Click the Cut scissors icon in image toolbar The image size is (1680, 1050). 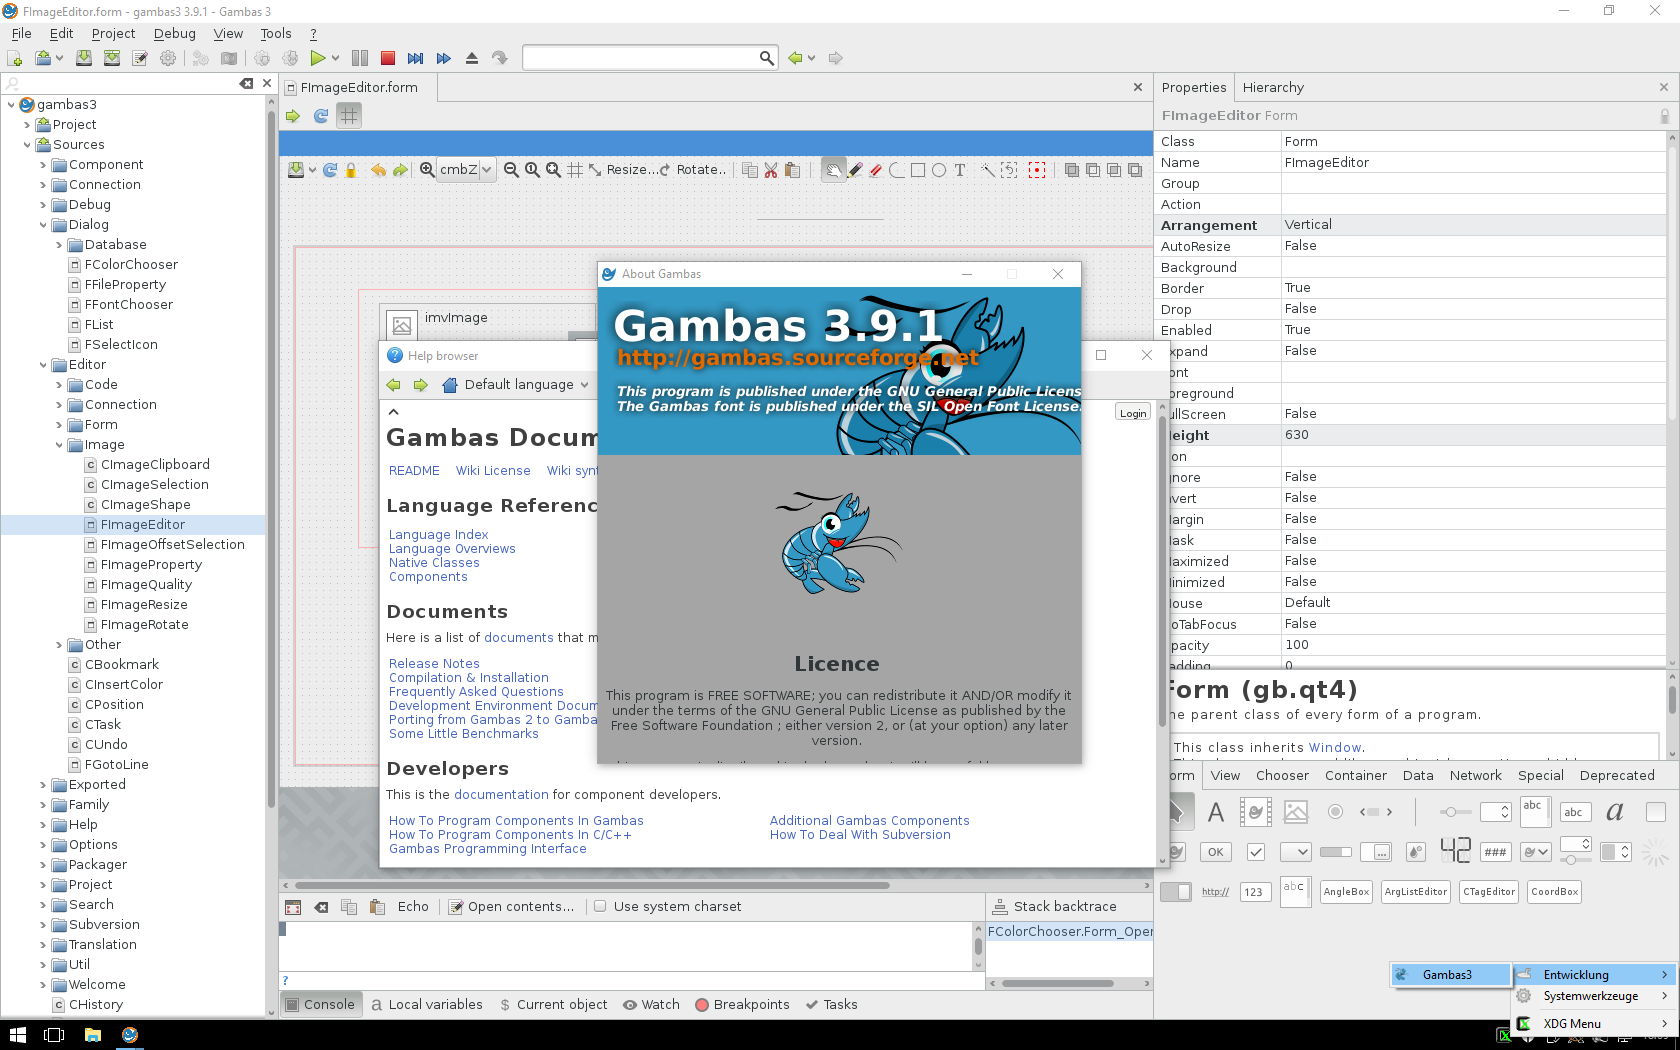[771, 170]
